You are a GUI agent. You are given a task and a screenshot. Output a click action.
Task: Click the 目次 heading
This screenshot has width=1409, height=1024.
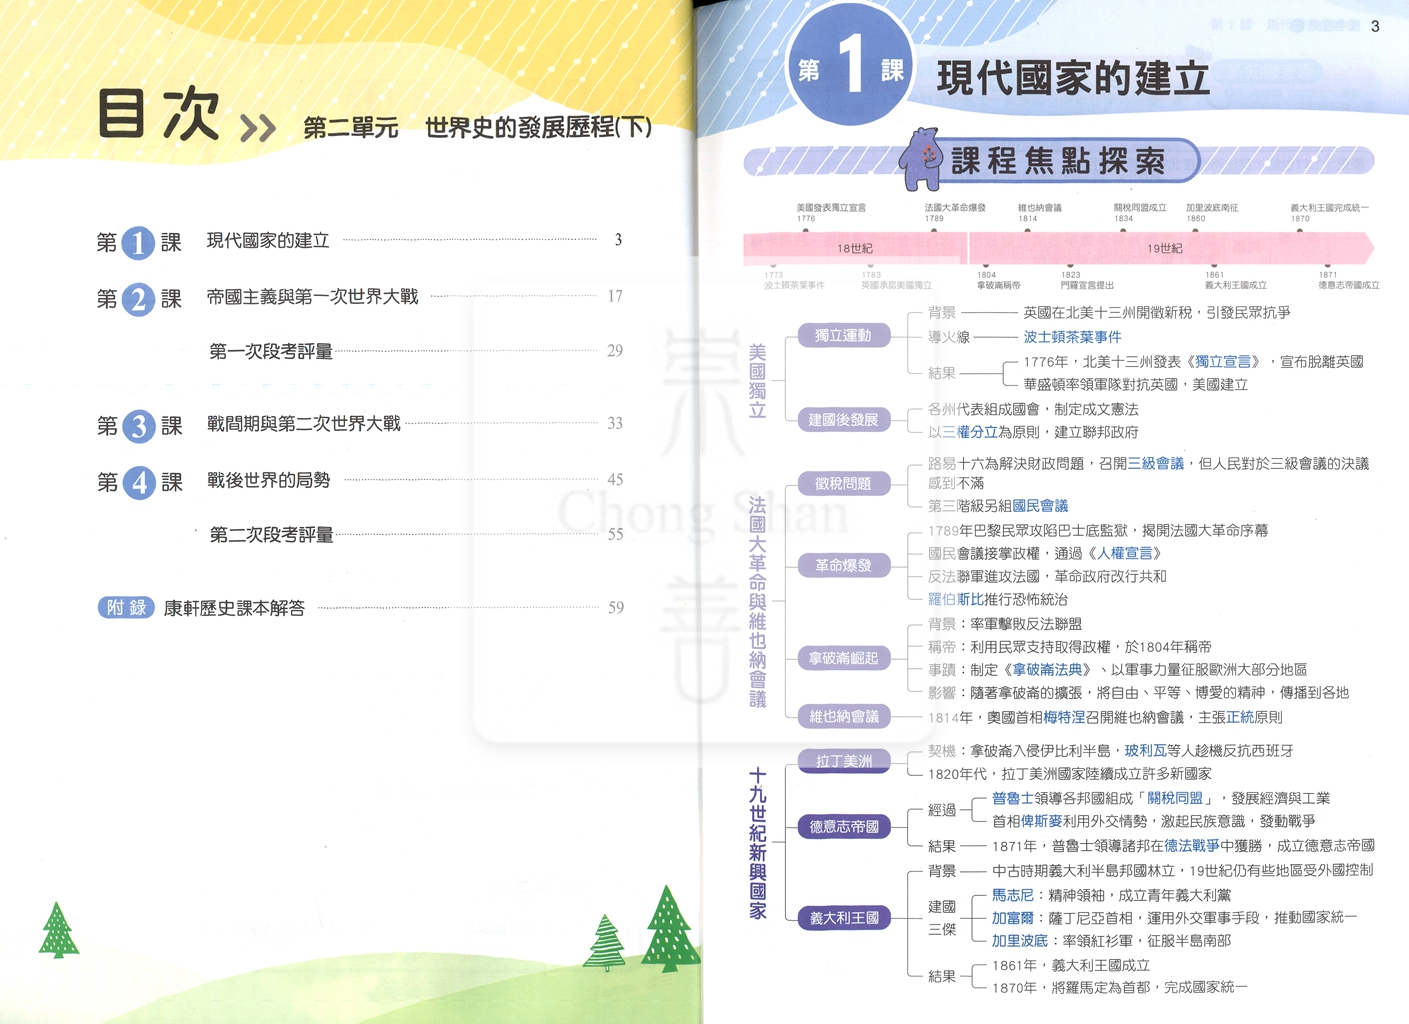(x=158, y=113)
